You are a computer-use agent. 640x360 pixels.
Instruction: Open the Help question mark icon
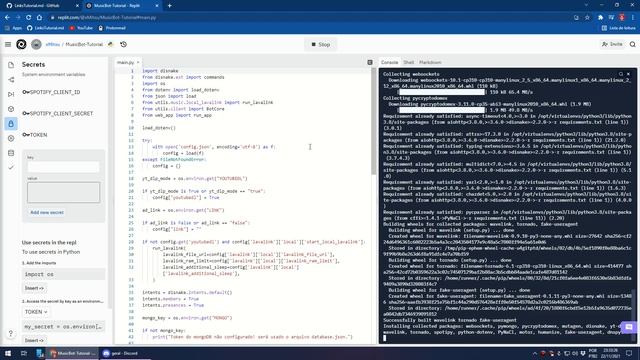(x=11, y=333)
